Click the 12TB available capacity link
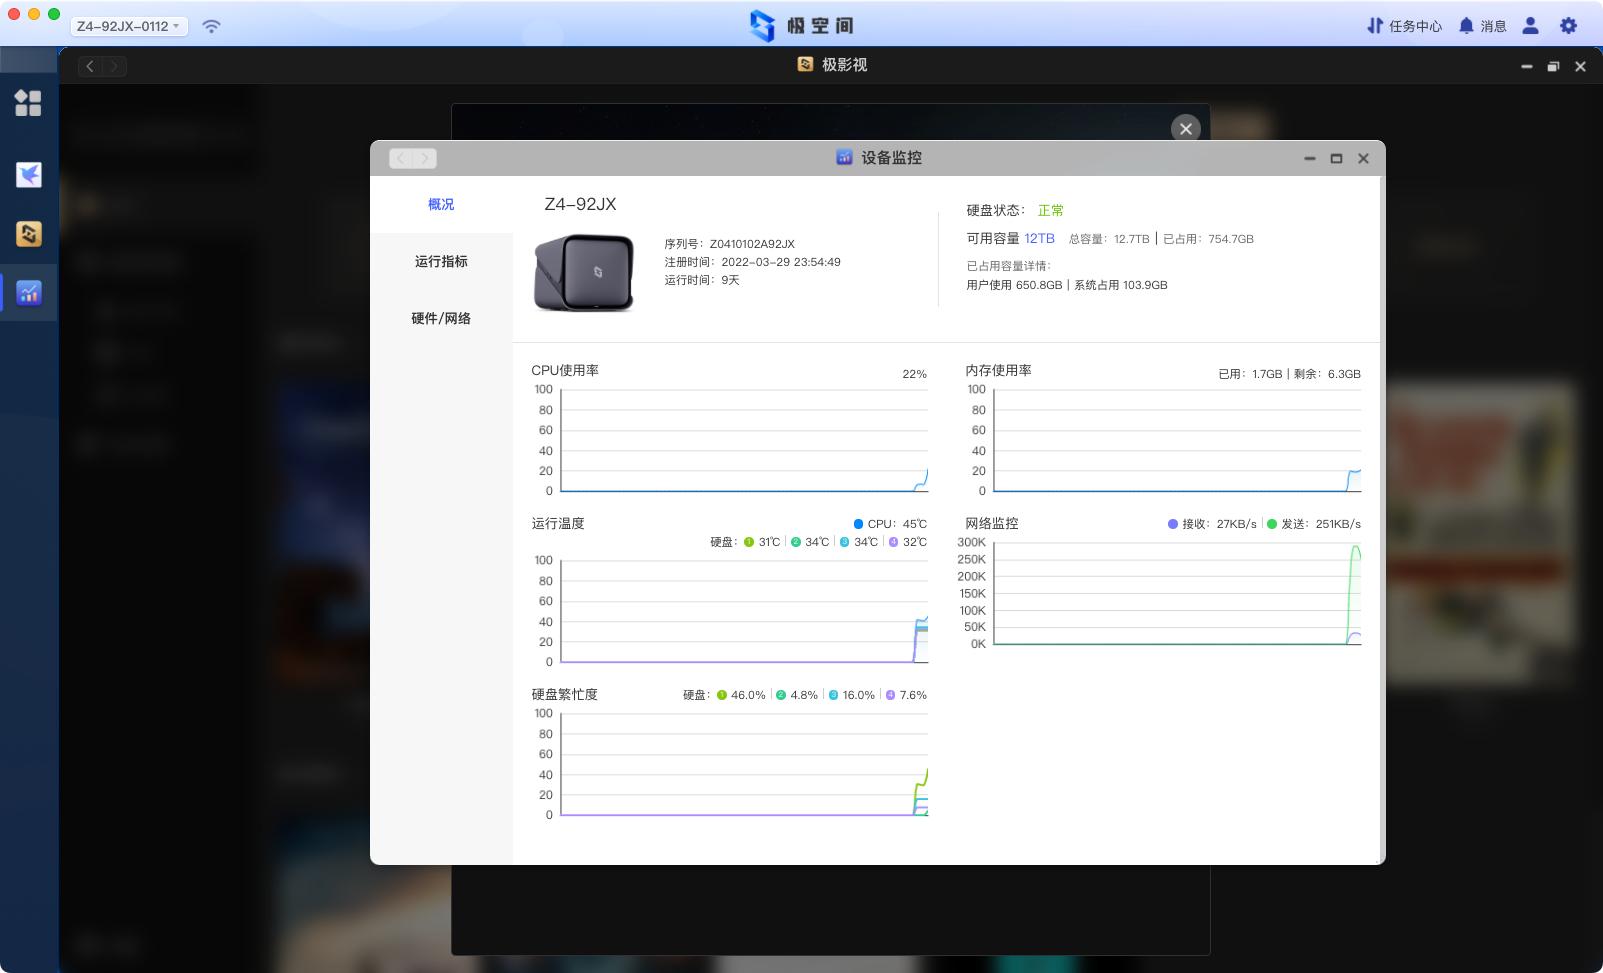The width and height of the screenshot is (1603, 973). click(x=1039, y=238)
